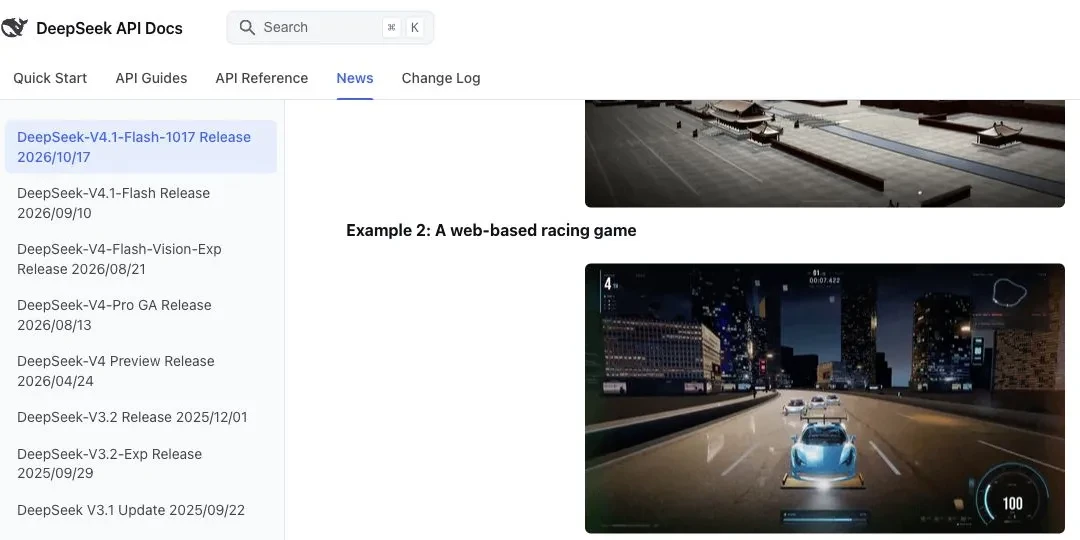Click the K shortcut key badge in the search box

(415, 28)
